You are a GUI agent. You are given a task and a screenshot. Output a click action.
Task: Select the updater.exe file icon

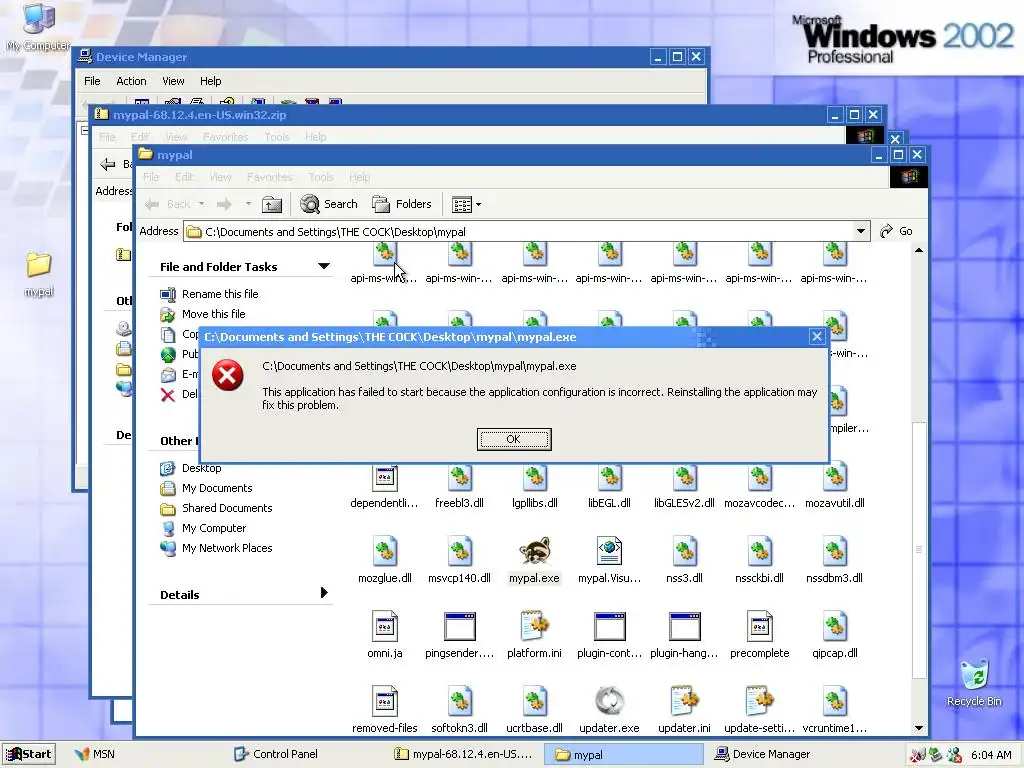coord(609,701)
